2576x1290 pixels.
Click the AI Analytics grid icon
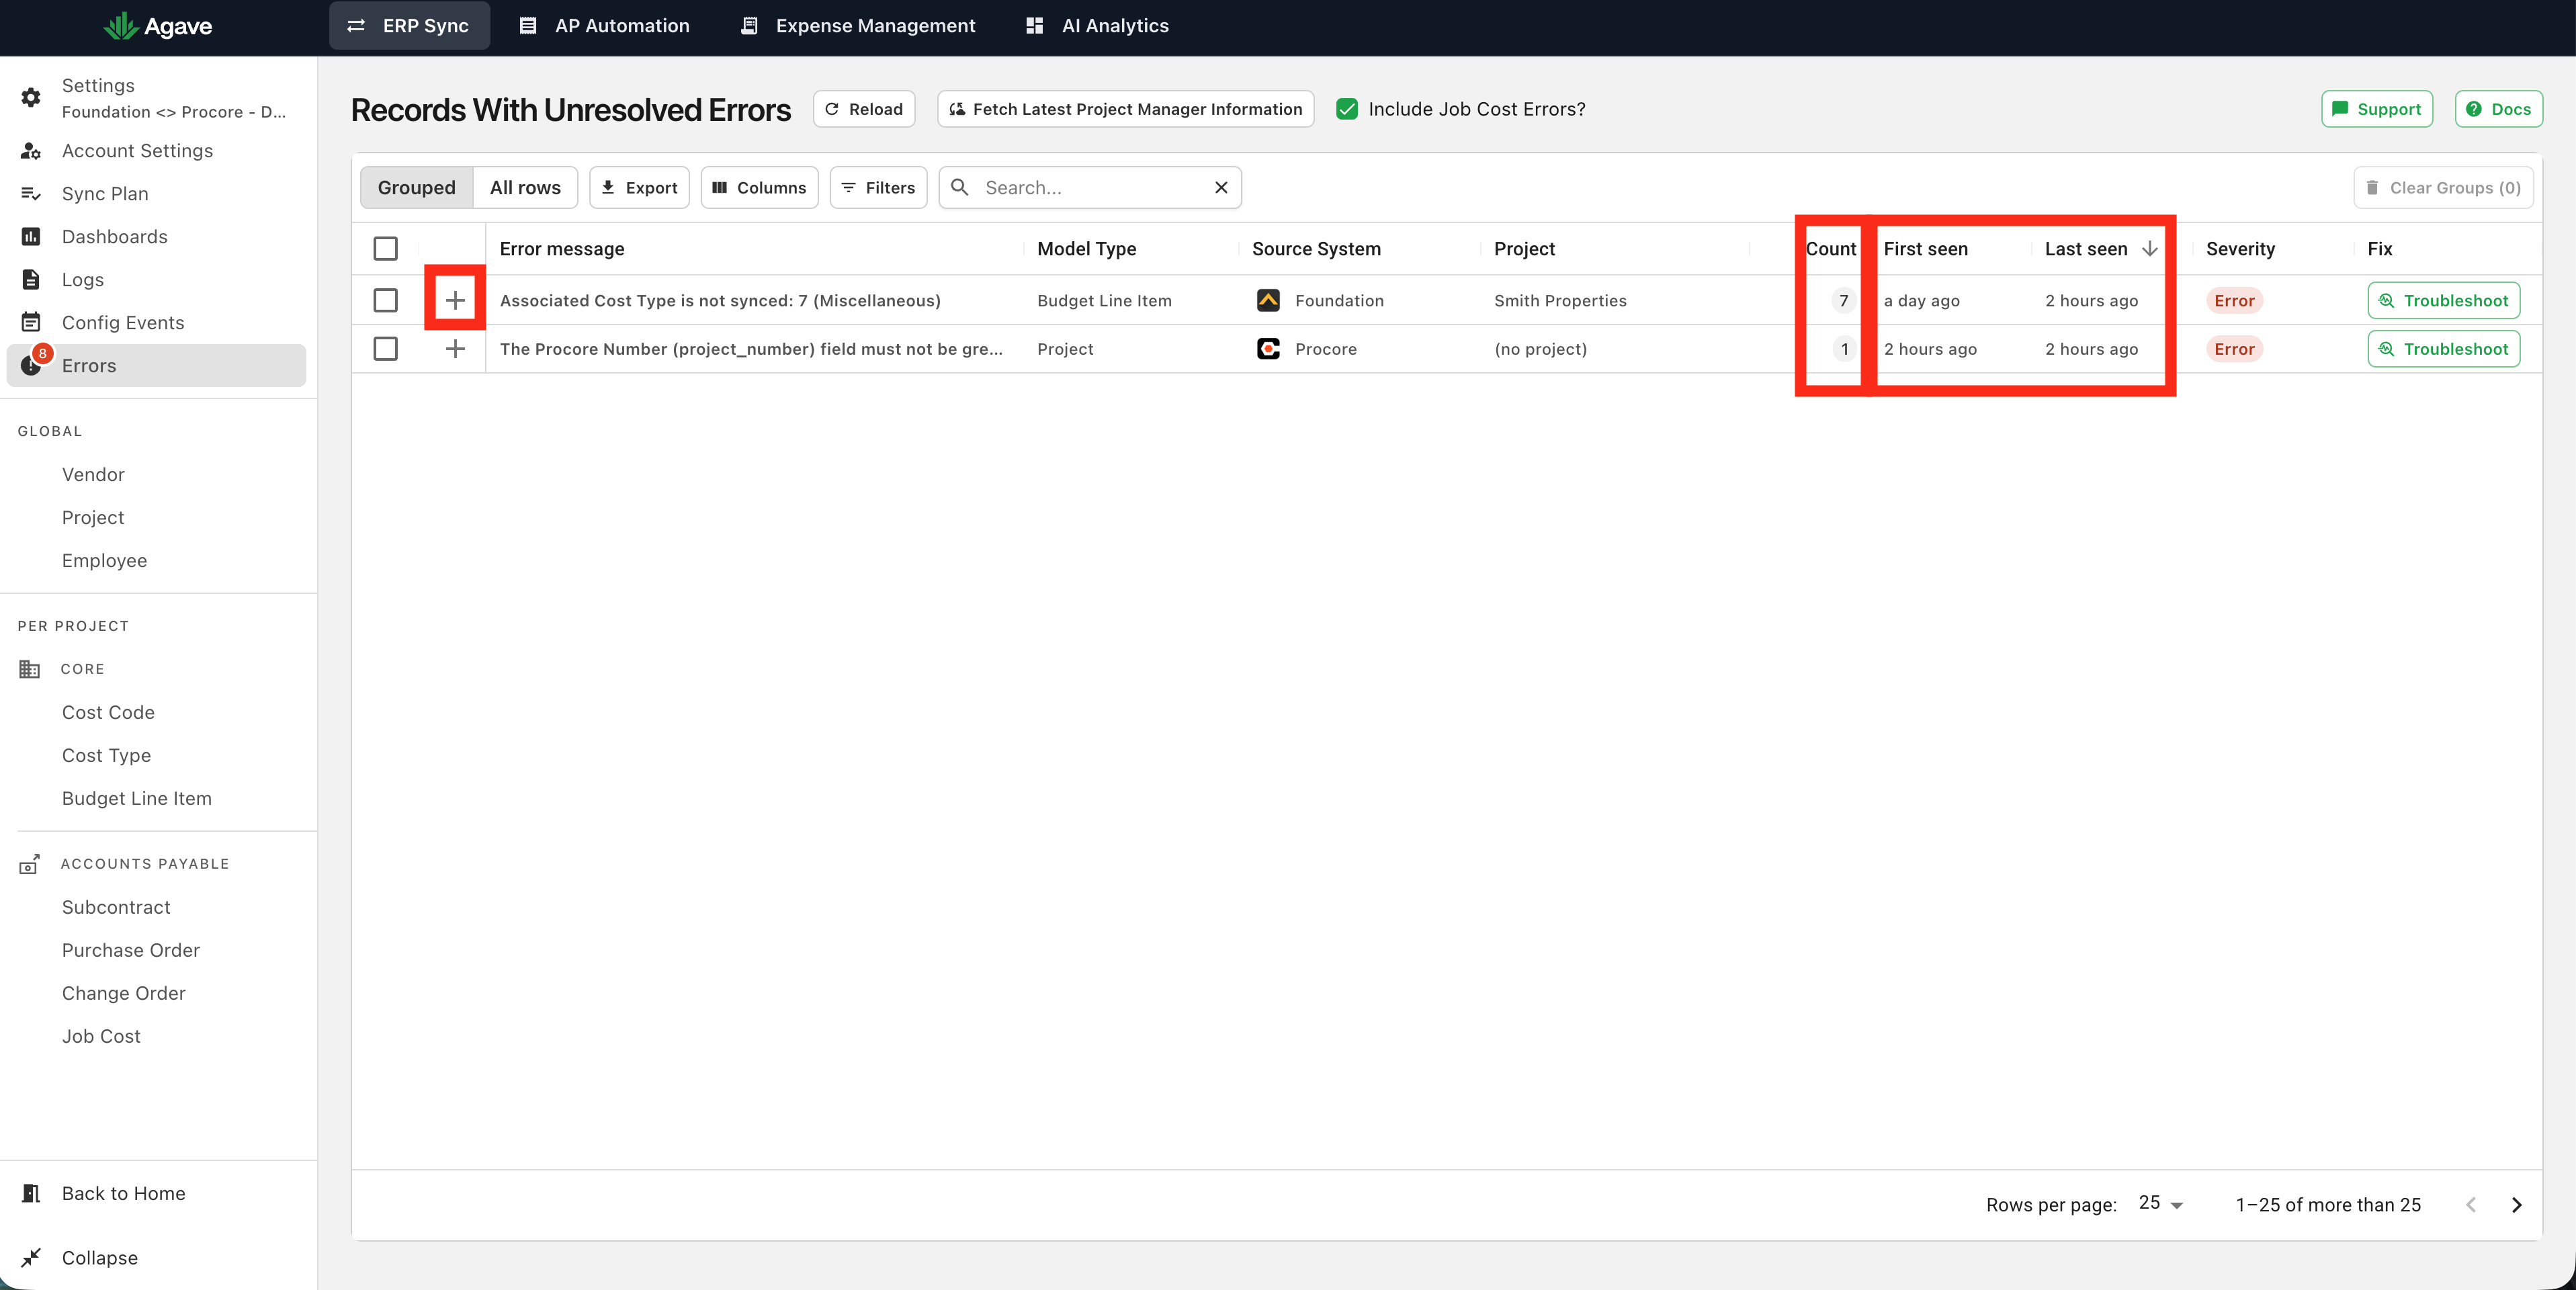tap(1035, 26)
